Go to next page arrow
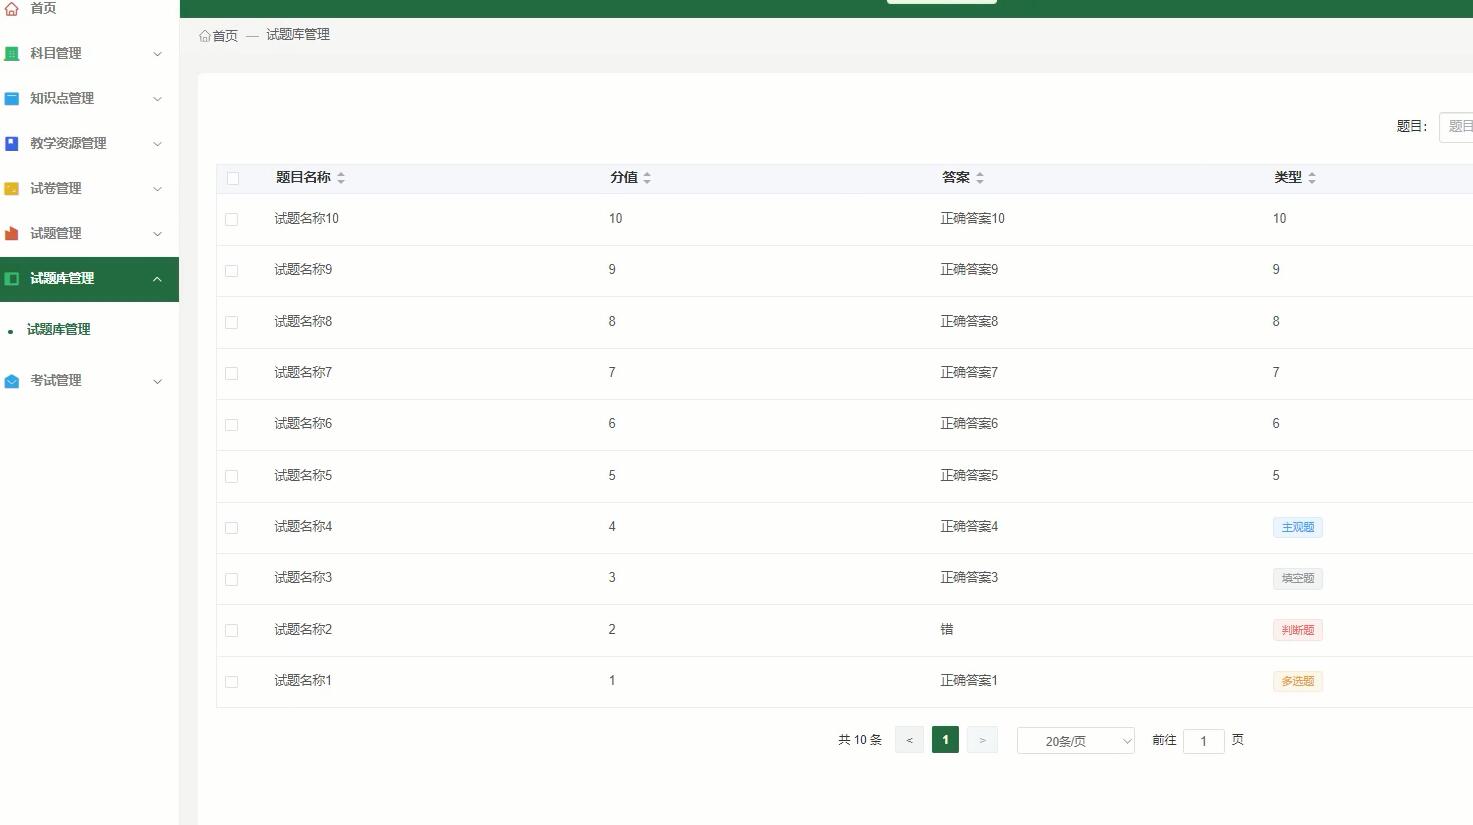 [x=982, y=740]
